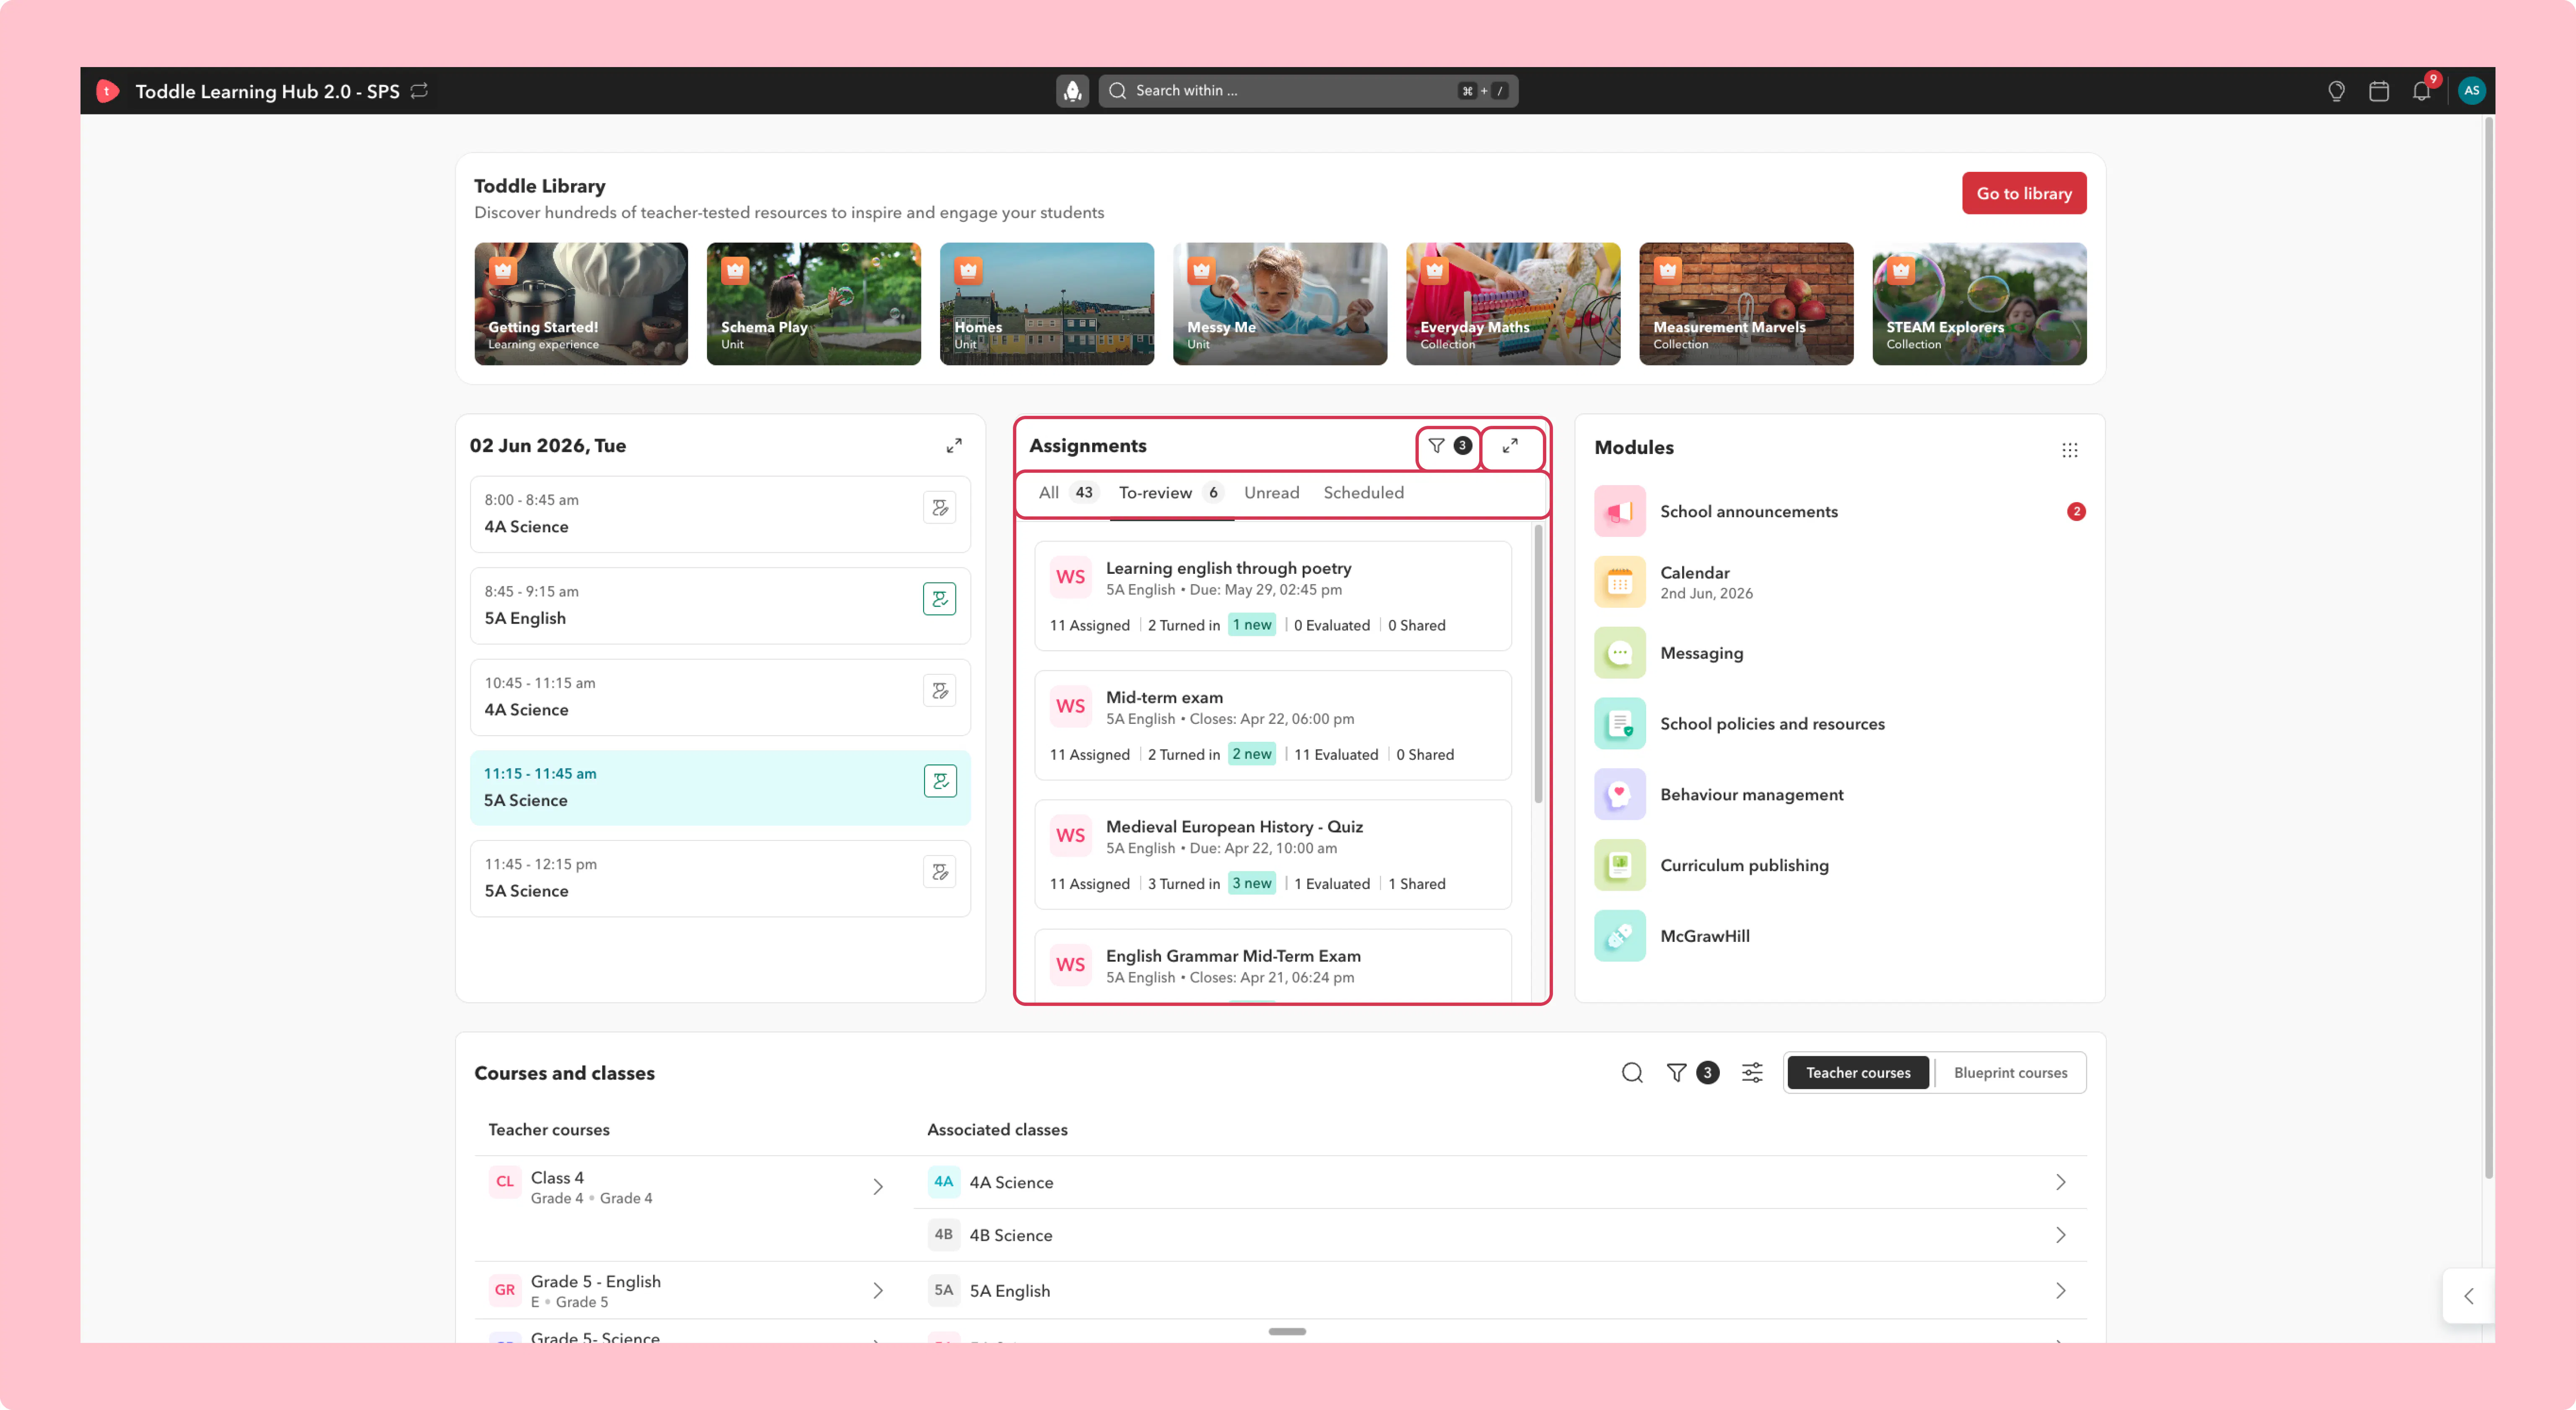Viewport: 2576px width, 1410px height.
Task: Open English Grammar Mid-Term Exam assignment
Action: 1272,966
